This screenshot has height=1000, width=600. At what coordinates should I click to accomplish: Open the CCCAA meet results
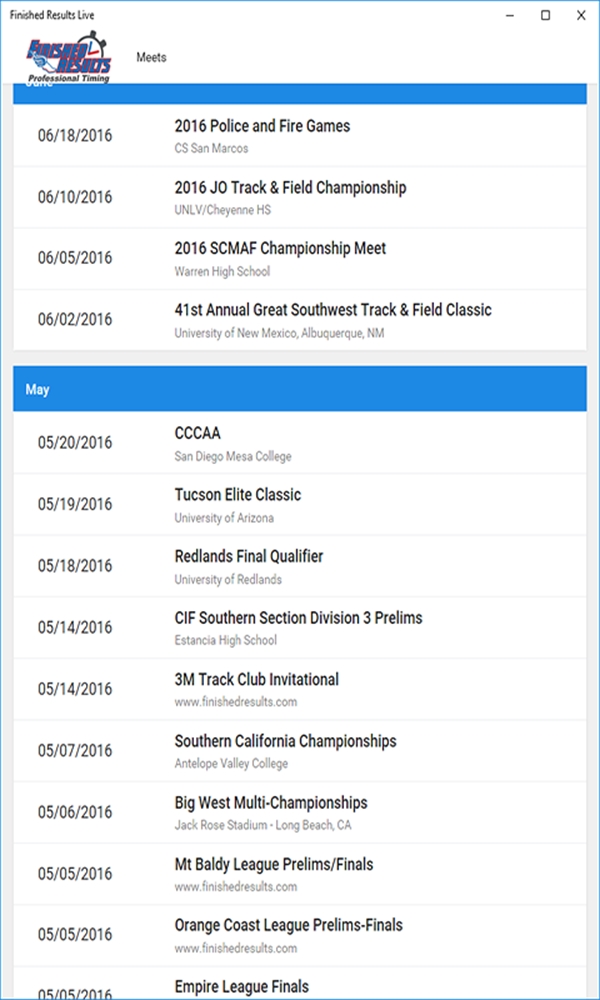(x=198, y=434)
